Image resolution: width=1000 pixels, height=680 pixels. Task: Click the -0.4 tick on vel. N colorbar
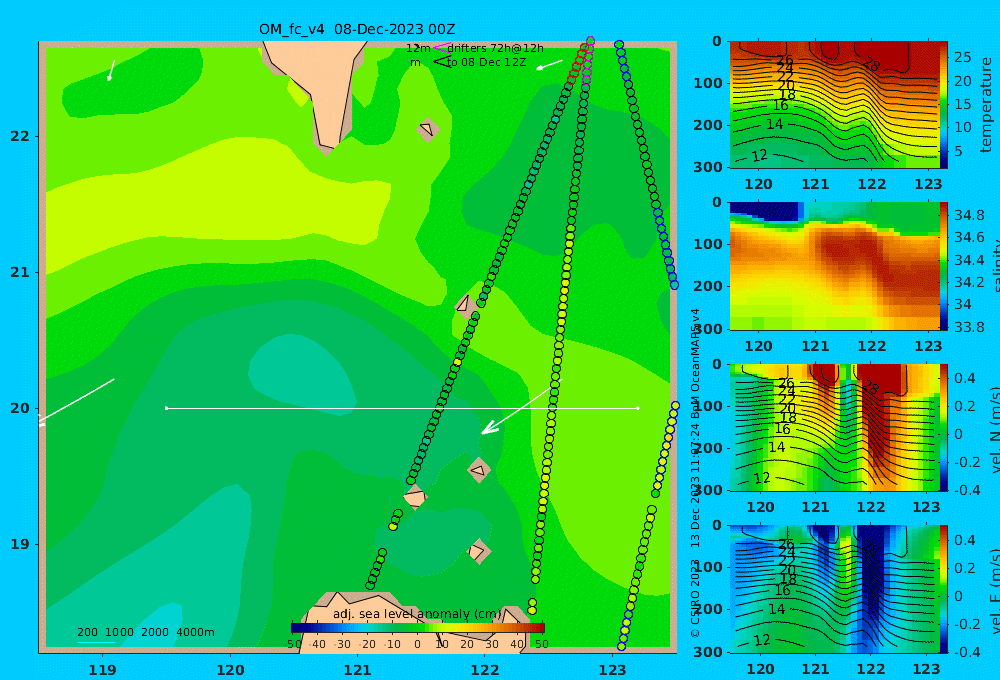(x=967, y=490)
